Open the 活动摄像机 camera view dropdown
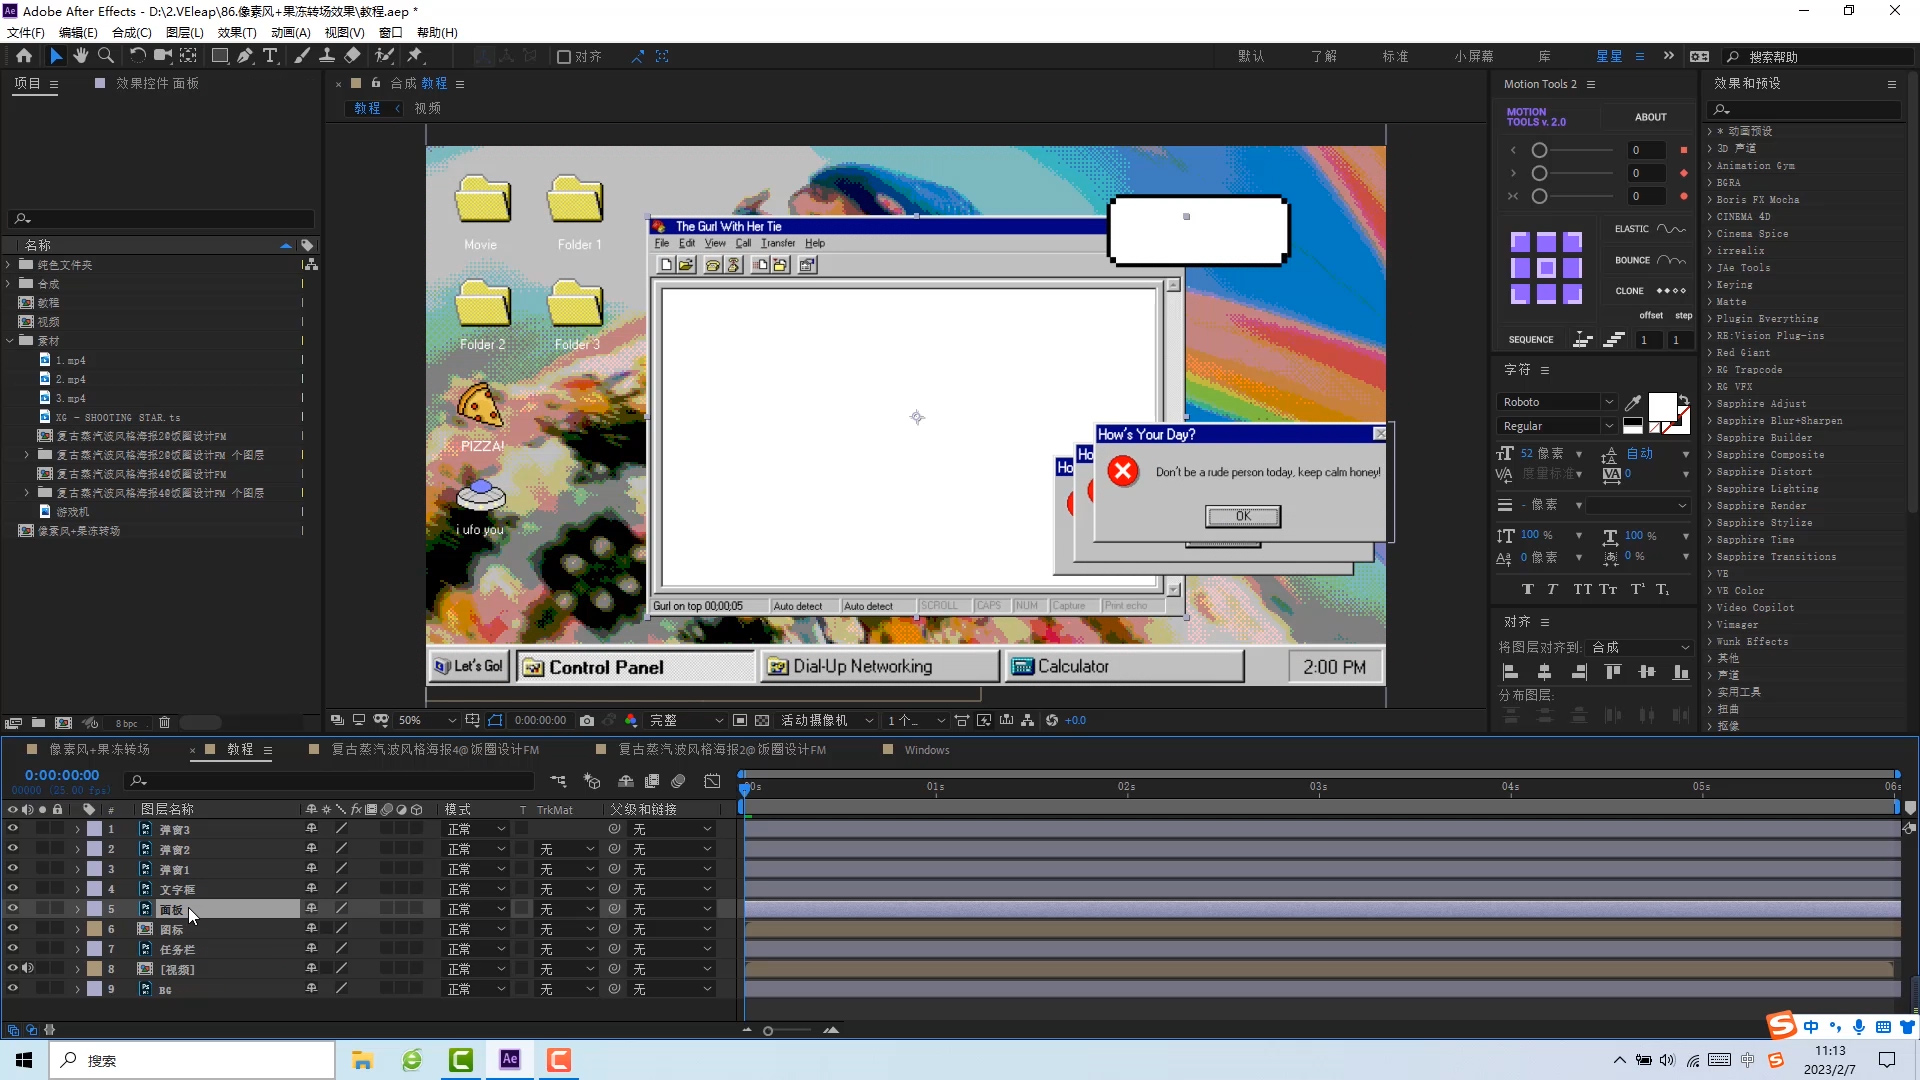 [828, 720]
